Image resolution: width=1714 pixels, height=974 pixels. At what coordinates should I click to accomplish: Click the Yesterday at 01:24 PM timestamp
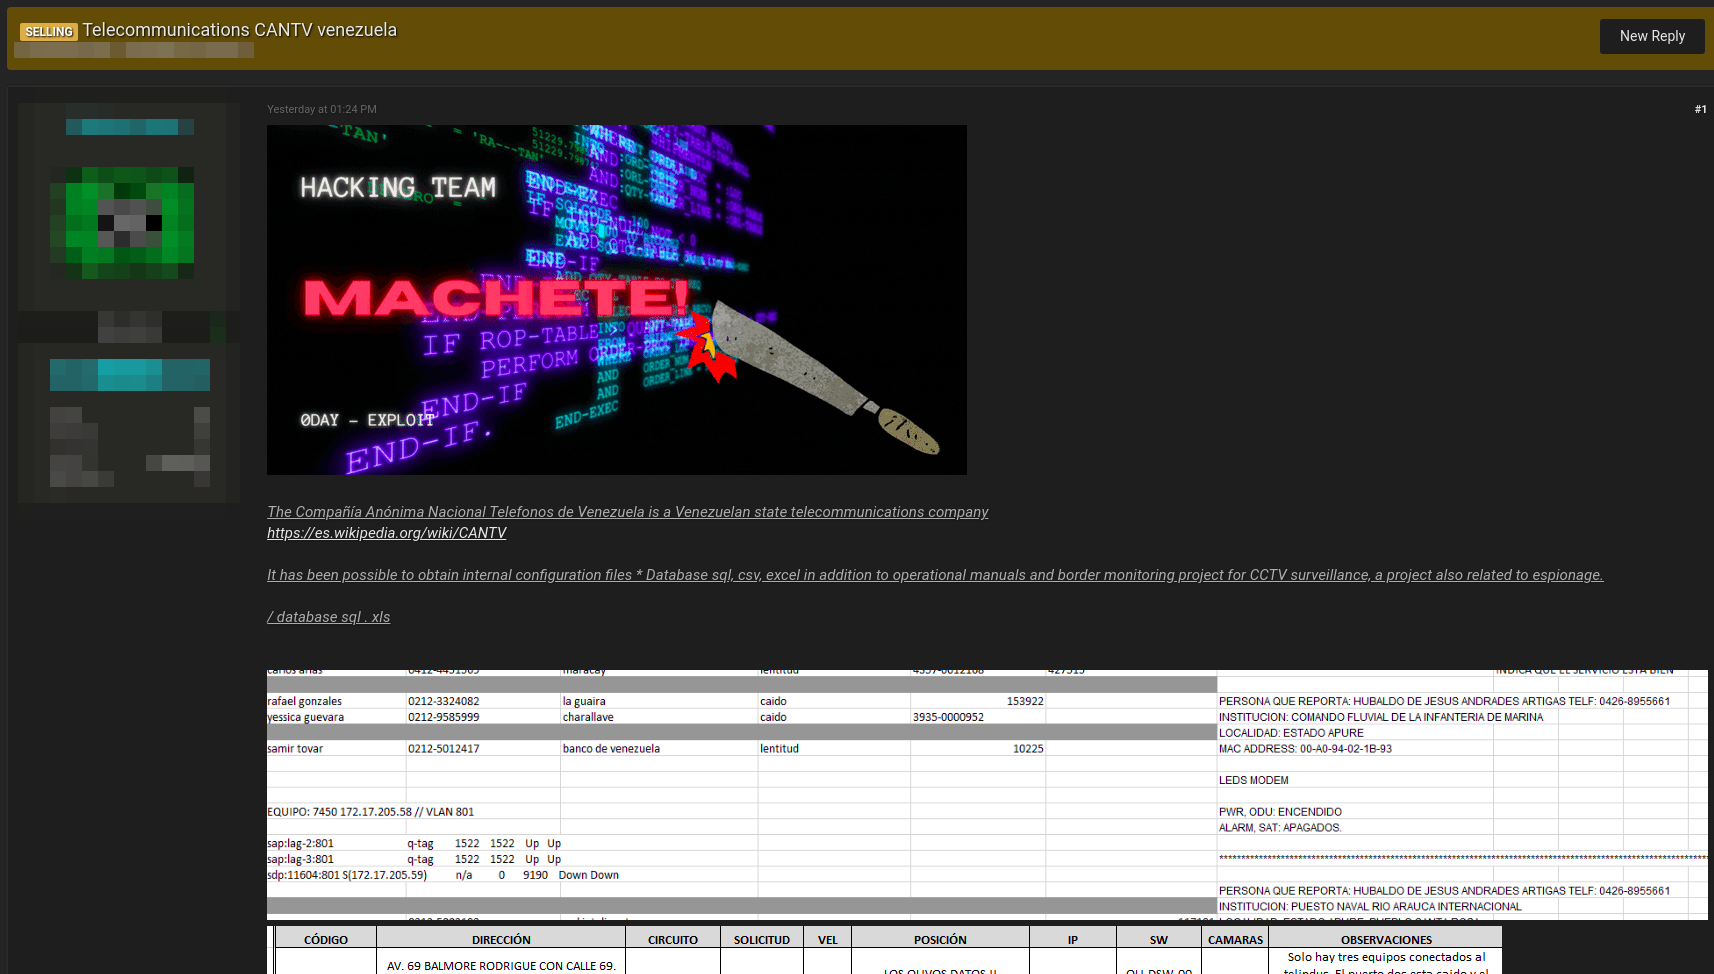point(322,109)
